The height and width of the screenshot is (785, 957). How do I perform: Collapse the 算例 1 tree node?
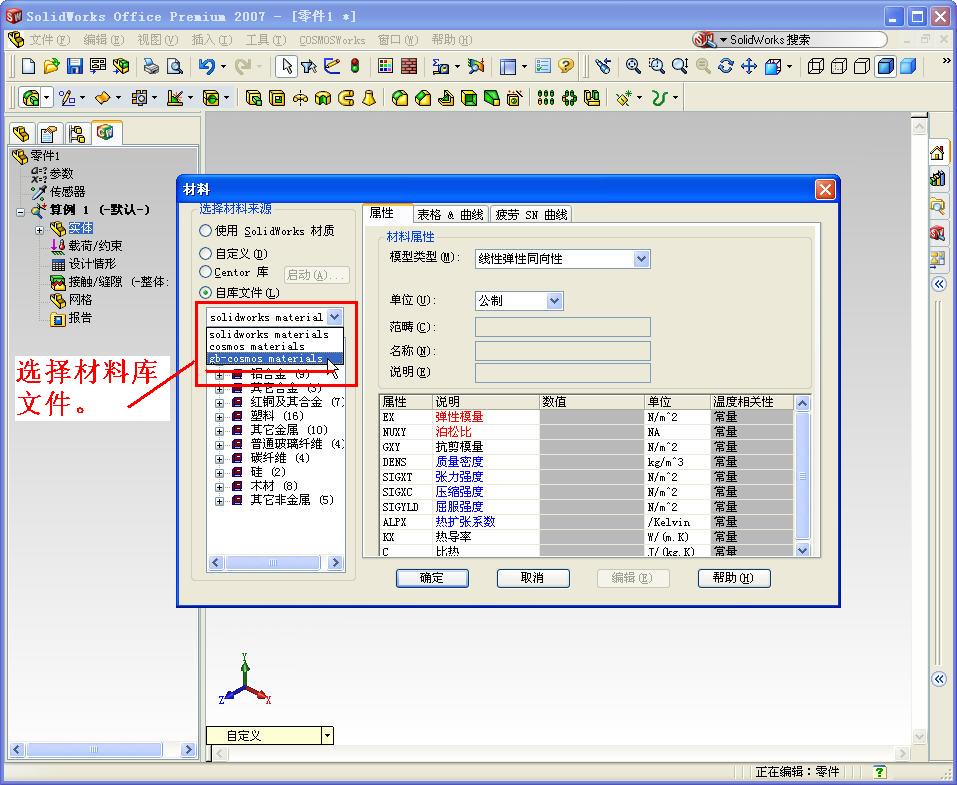pos(20,212)
